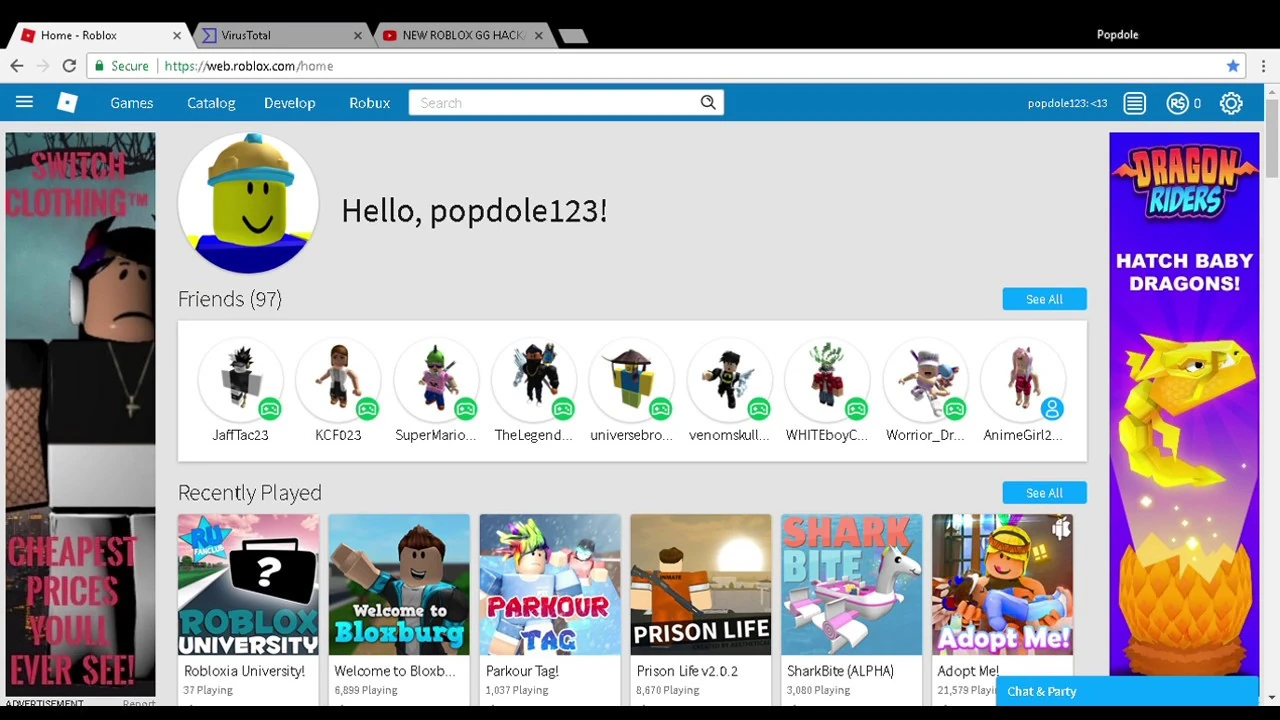Open WHITEboyC friend avatar
1280x720 pixels.
coord(827,381)
